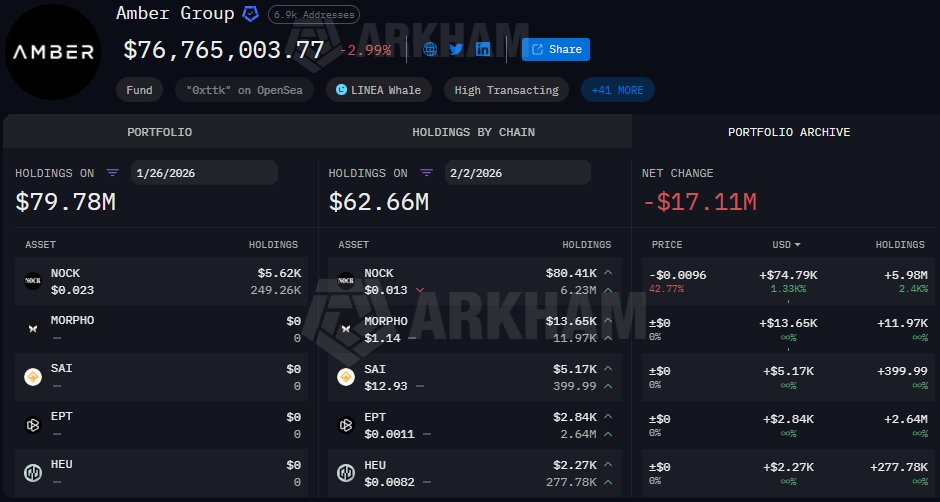Sort by USD column dropdown arrow
Image resolution: width=940 pixels, height=502 pixels.
pos(797,245)
